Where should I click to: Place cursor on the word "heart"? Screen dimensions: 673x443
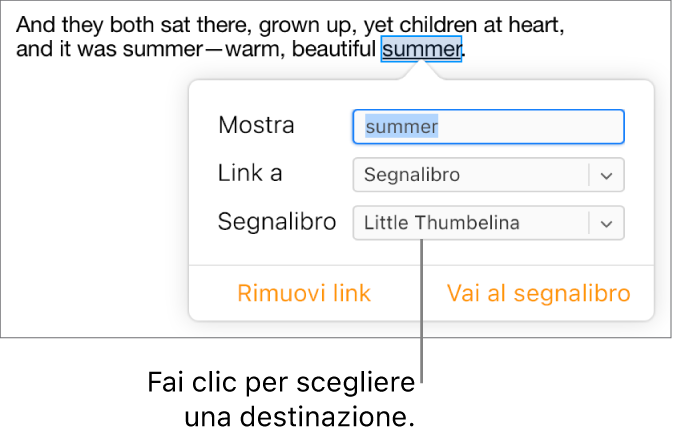[x=535, y=23]
